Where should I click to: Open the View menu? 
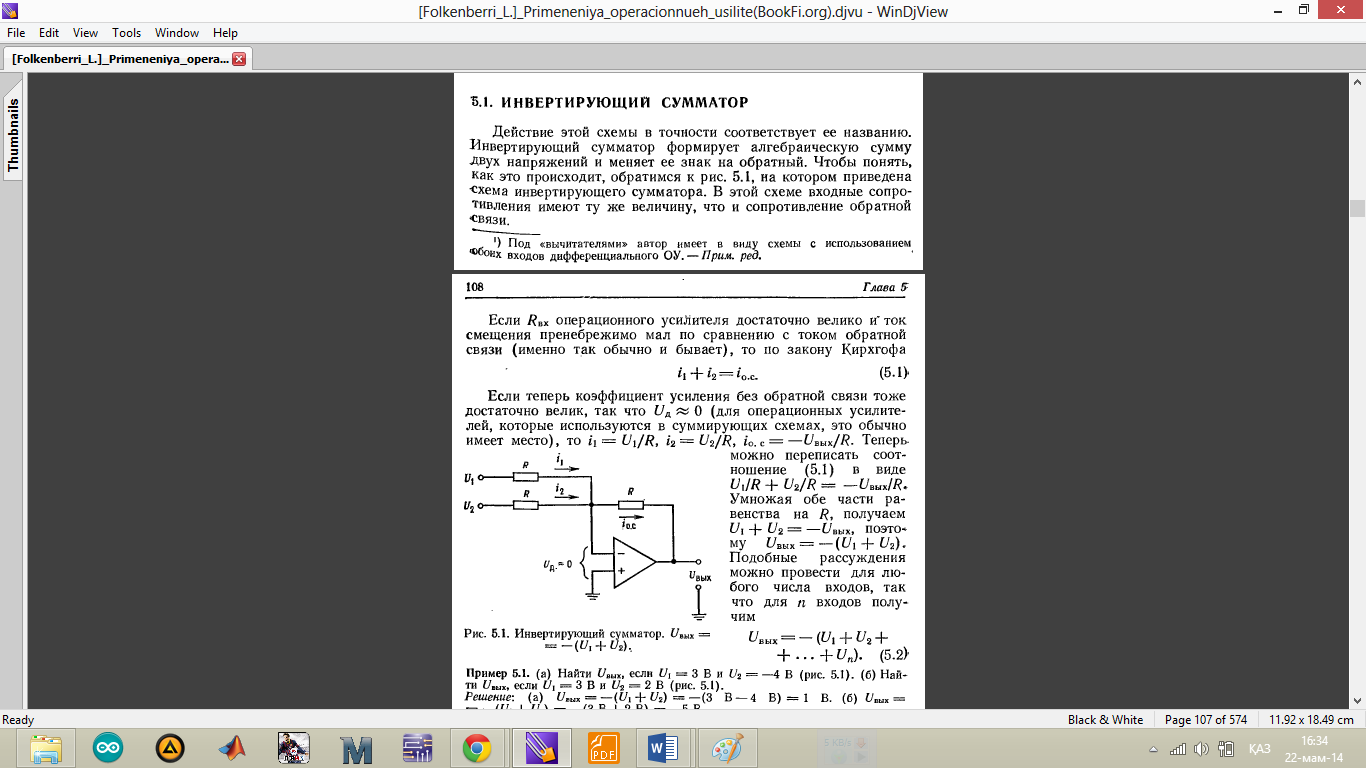coord(85,33)
